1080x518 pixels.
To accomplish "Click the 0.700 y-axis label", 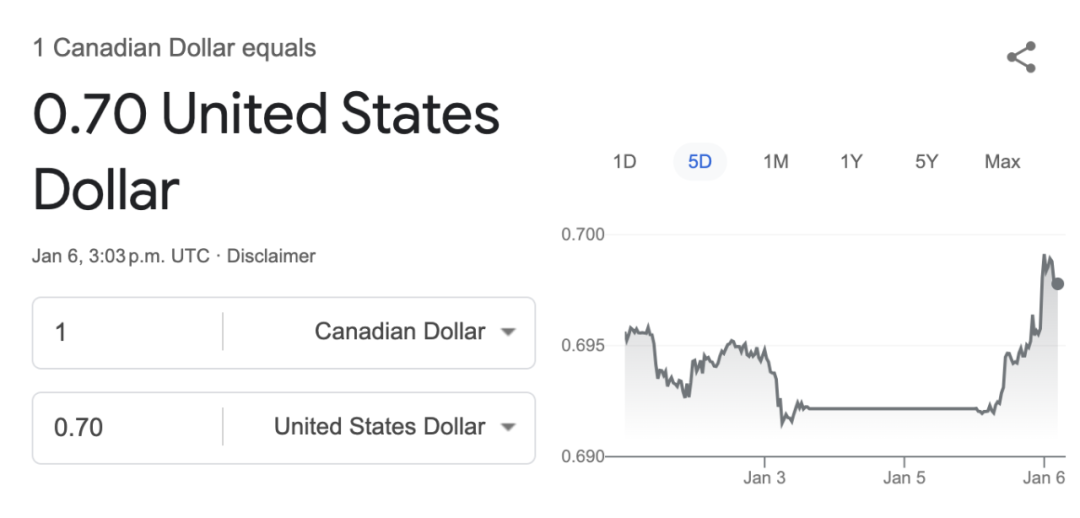I will pos(583,234).
